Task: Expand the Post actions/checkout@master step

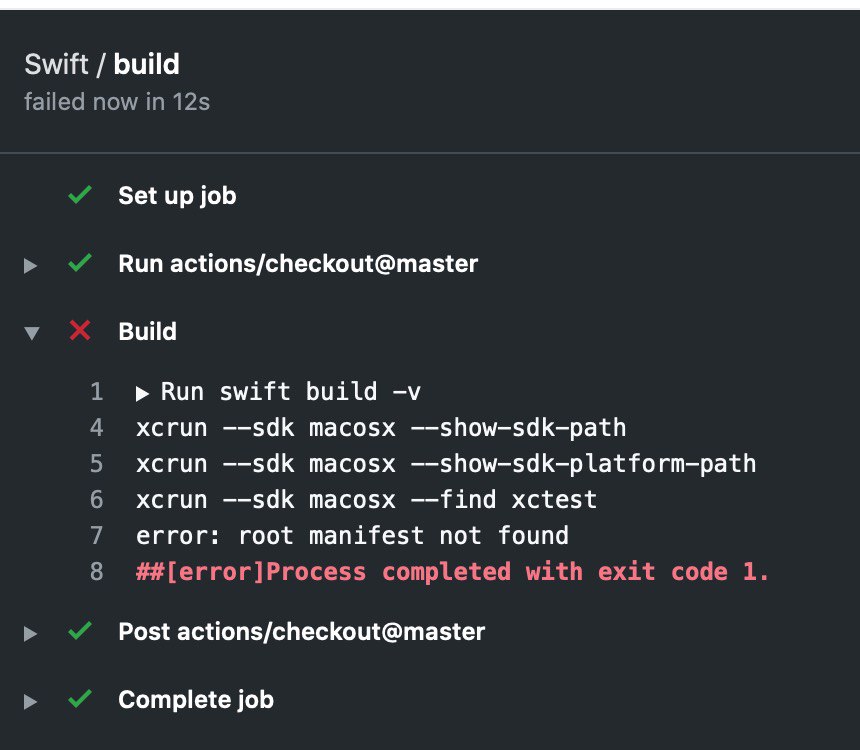Action: 30,634
